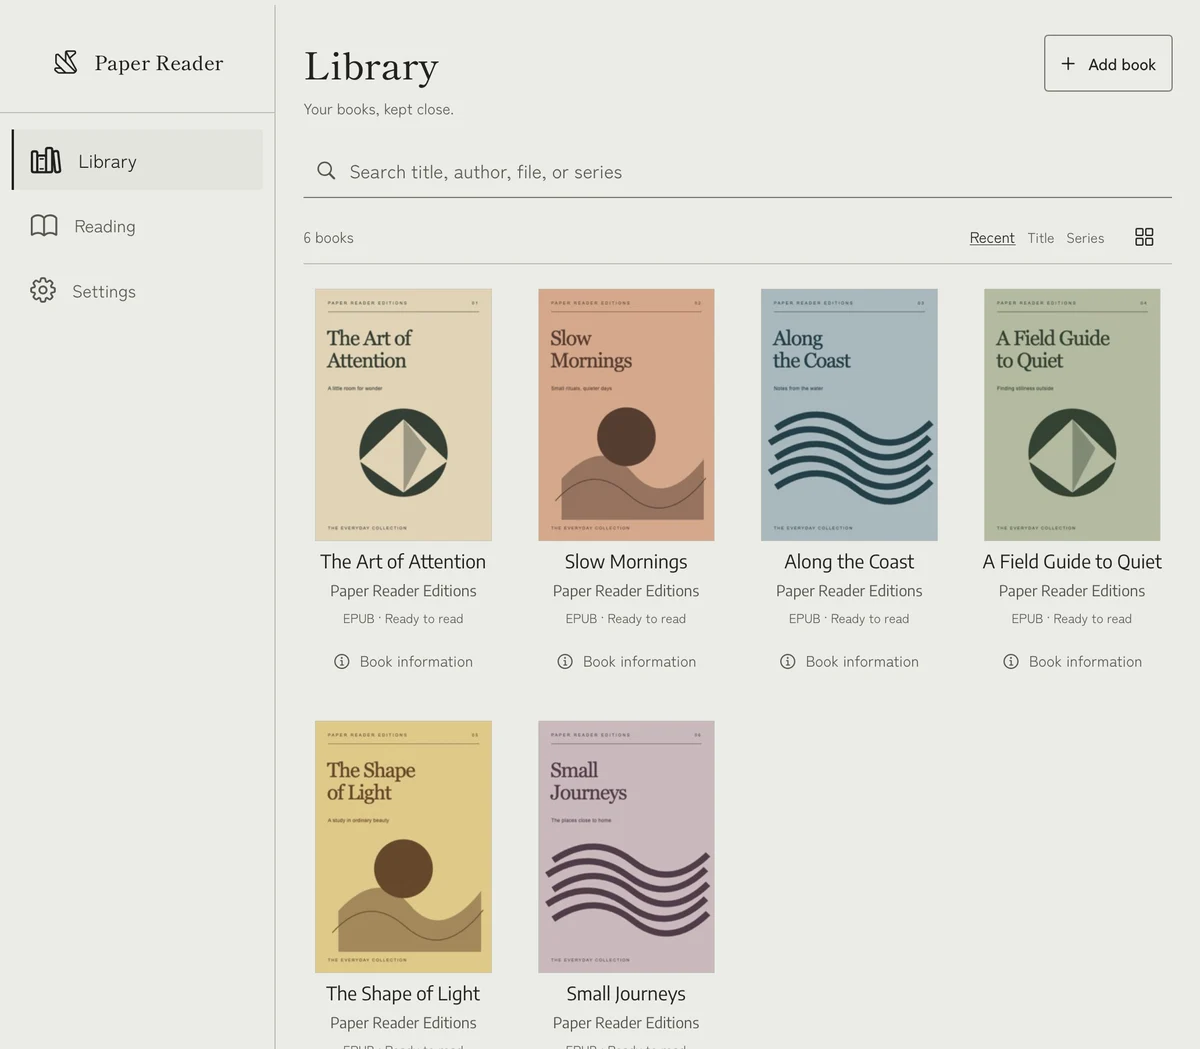The height and width of the screenshot is (1049, 1200).
Task: Click the Library bookshelf icon in sidebar
Action: (x=46, y=161)
